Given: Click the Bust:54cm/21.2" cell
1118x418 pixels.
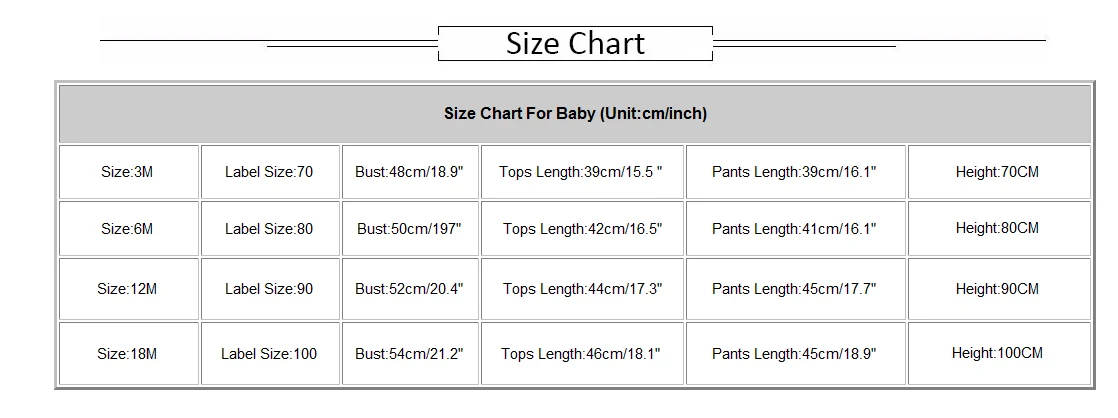Looking at the screenshot, I should click(410, 354).
